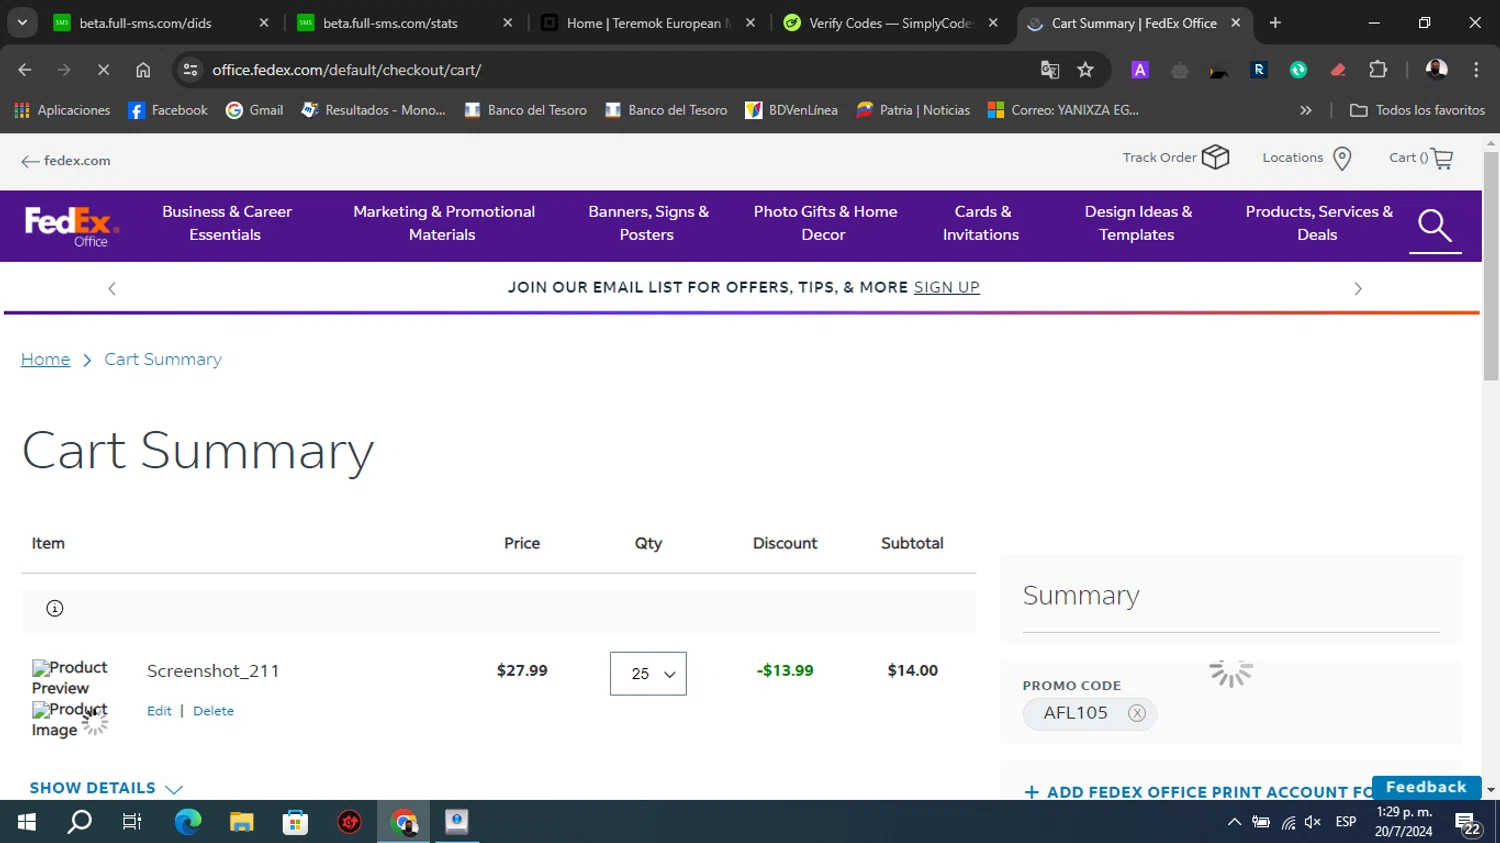The width and height of the screenshot is (1500, 843).
Task: Open Photo Gifts & Home Decor menu
Action: tap(825, 223)
